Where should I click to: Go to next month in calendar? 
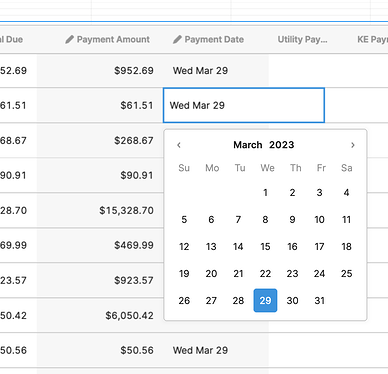click(x=353, y=145)
